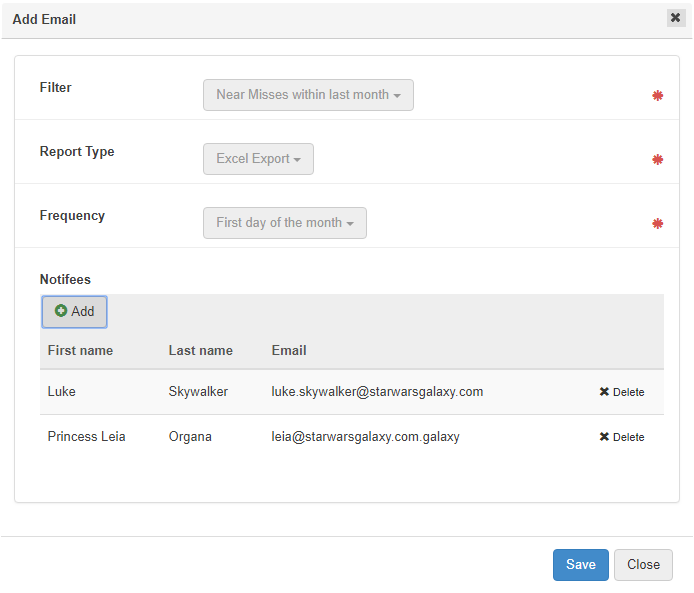Expand the Report Type Excel Export dropdown
Viewport: 694px width, 593px height.
[258, 159]
